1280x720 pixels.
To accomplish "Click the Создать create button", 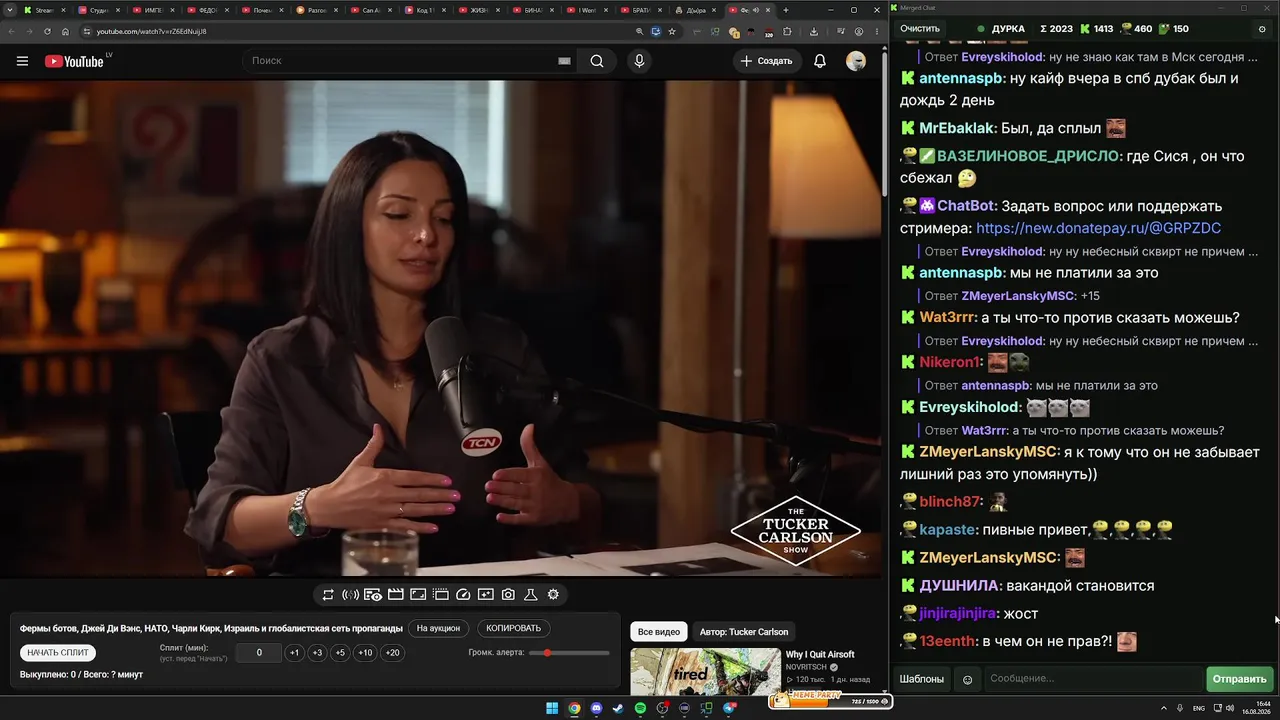I will point(766,61).
